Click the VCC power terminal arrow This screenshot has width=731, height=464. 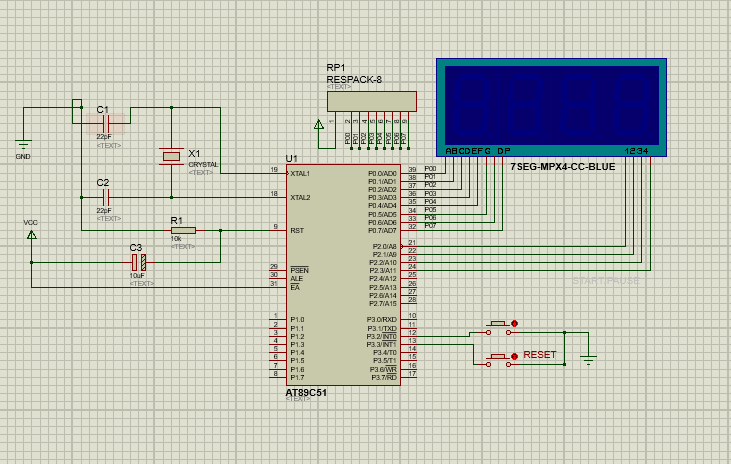pos(32,235)
